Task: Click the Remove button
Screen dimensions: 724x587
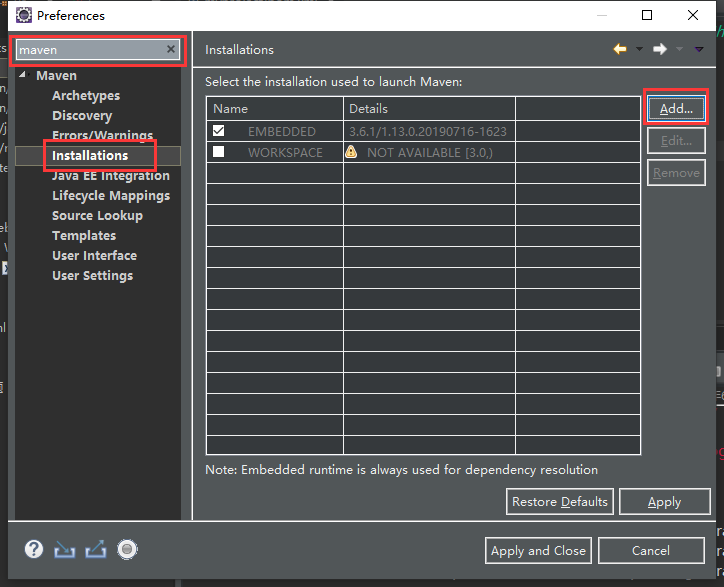Action: [676, 172]
